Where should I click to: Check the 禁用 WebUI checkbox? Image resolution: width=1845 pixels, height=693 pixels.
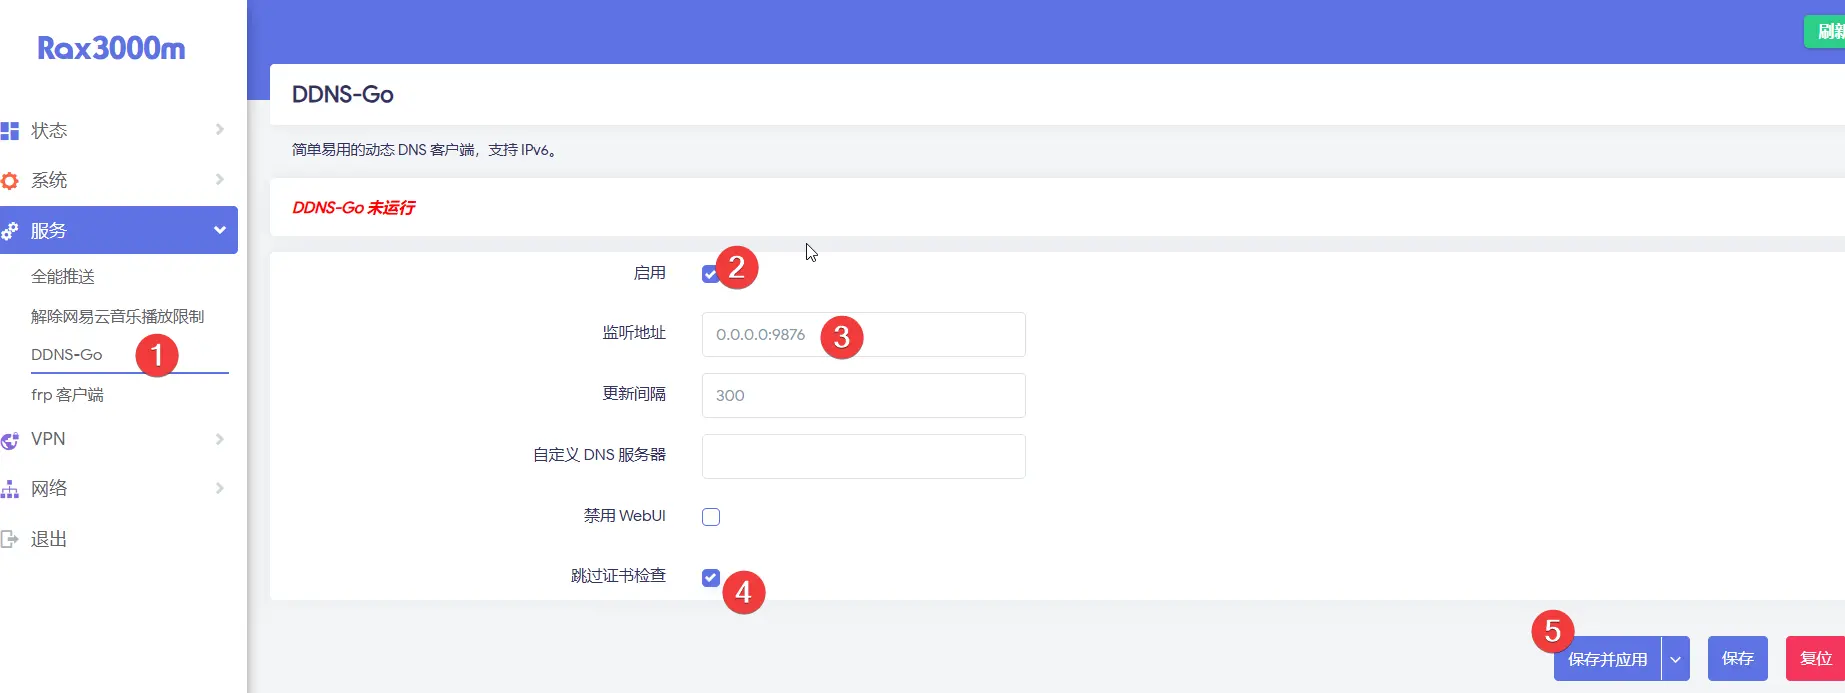(711, 517)
